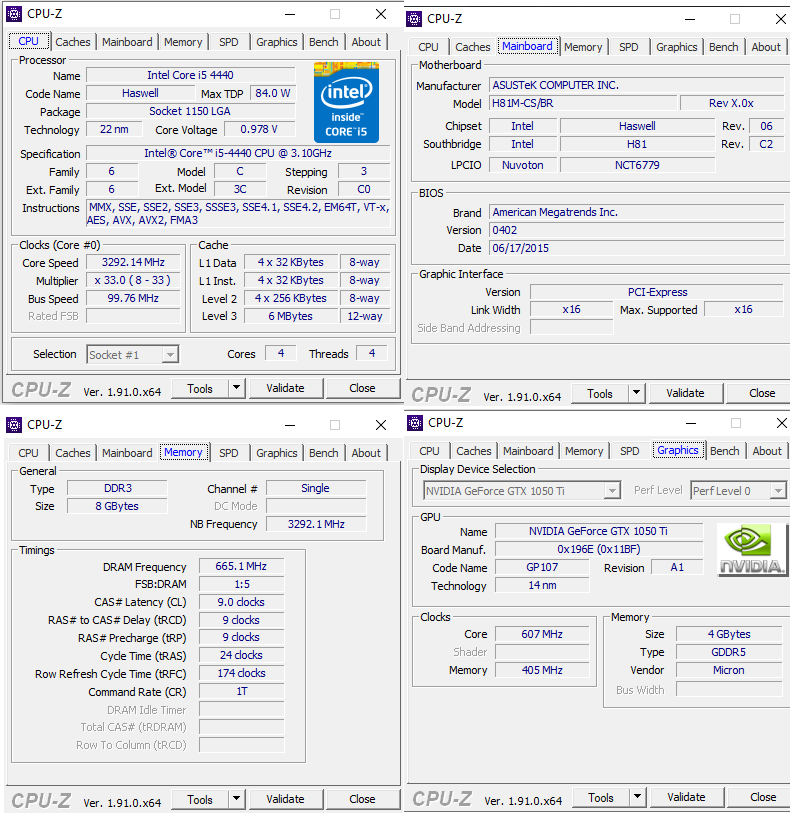Viewport: 790px width, 820px height.
Task: Click Validate button in Graphics window
Action: coord(686,797)
